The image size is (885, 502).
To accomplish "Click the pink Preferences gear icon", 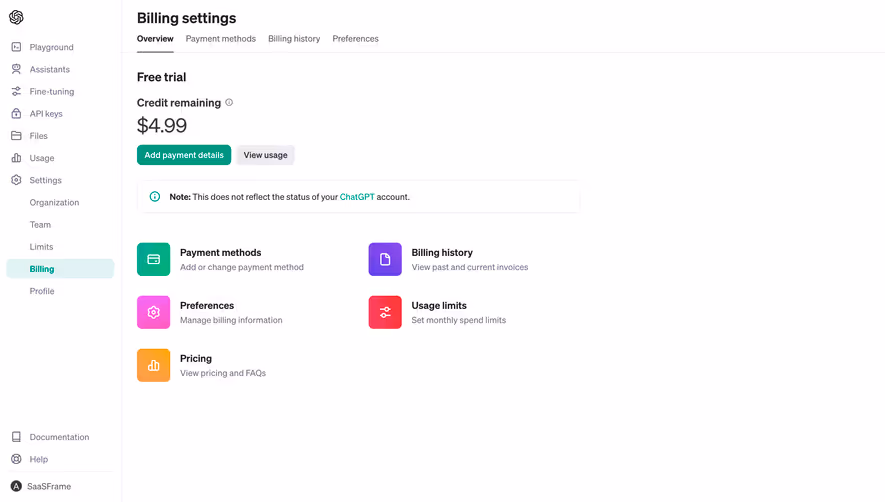I will click(154, 312).
